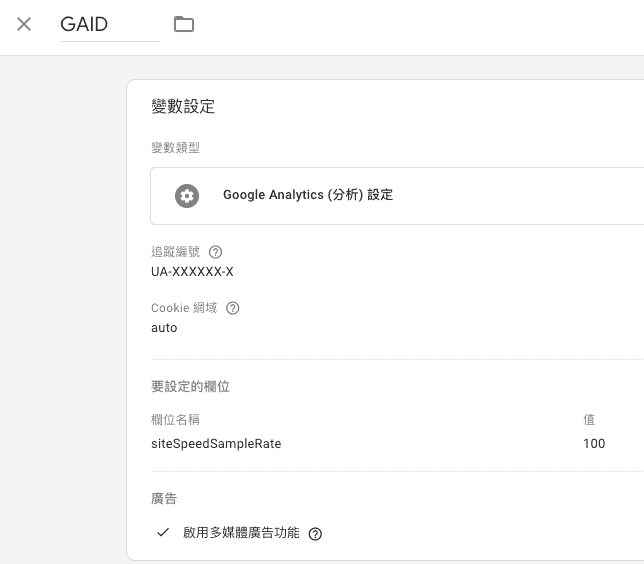This screenshot has width=644, height=564.
Task: Click the folder icon beside variable name
Action: click(x=184, y=24)
